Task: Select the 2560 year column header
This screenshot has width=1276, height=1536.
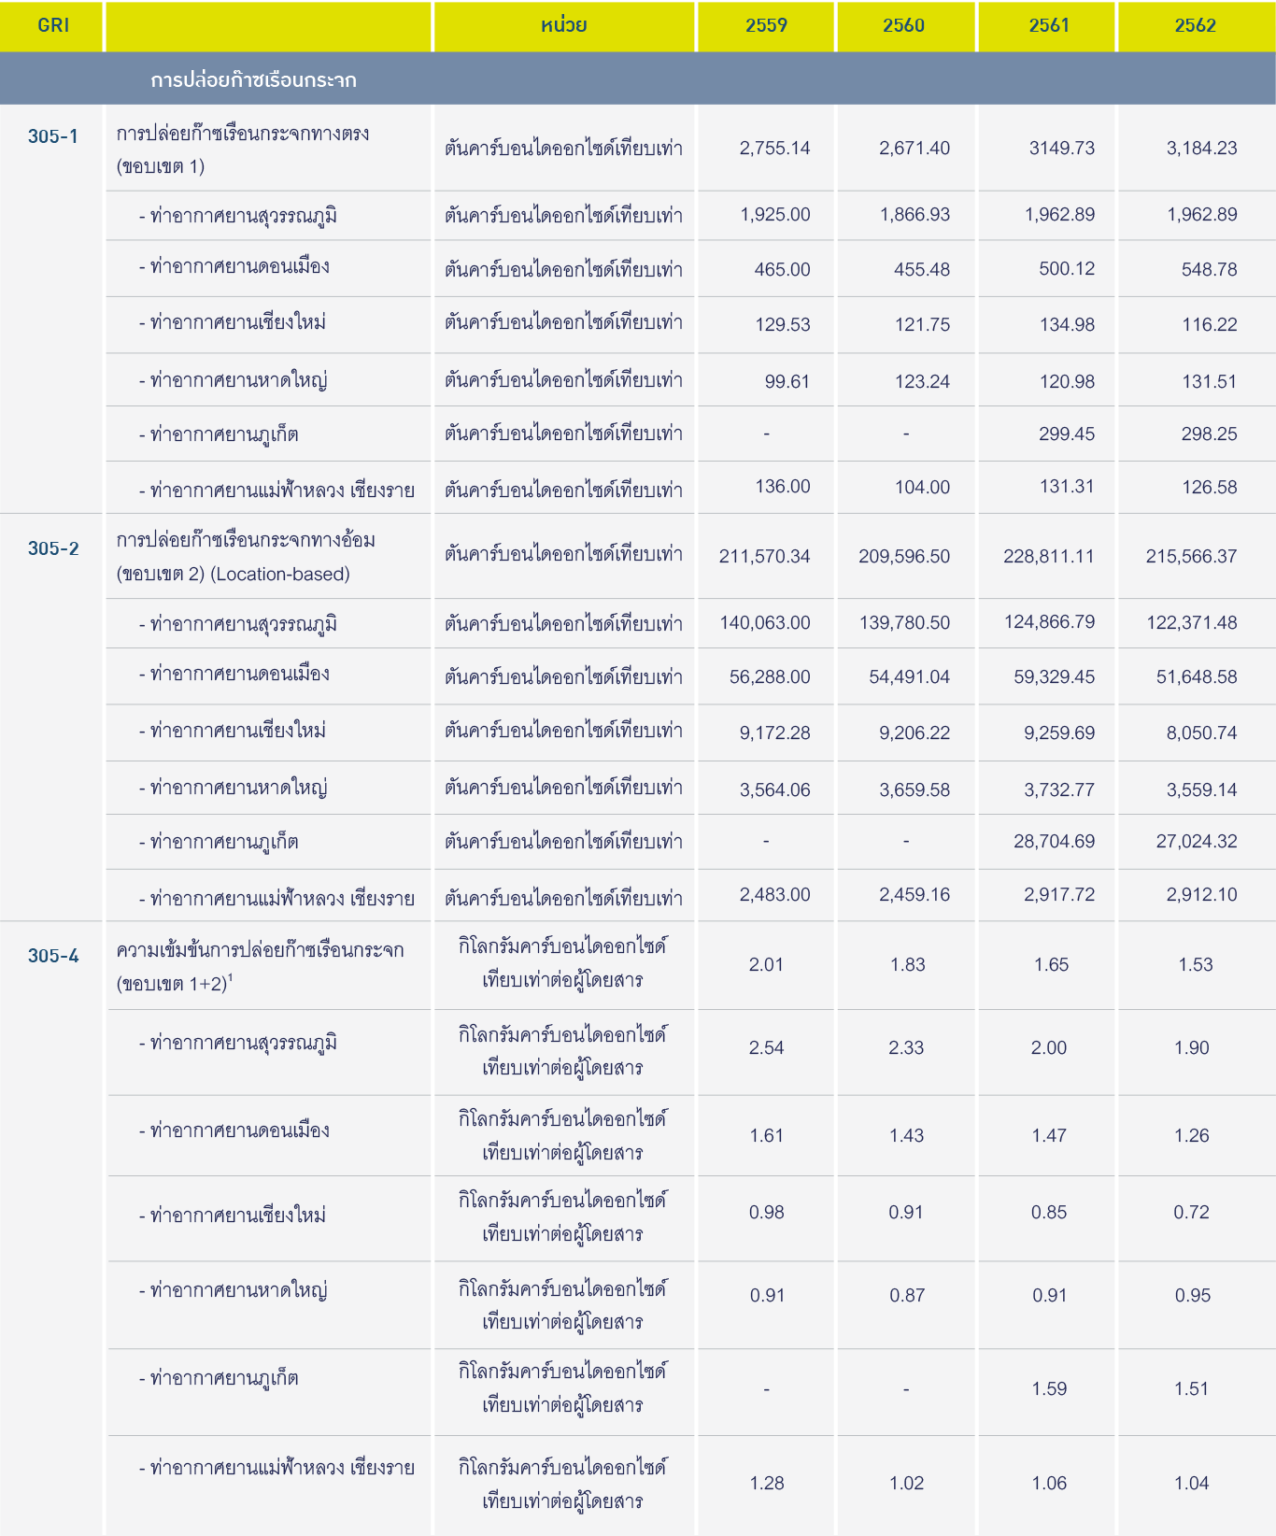Action: [x=904, y=26]
